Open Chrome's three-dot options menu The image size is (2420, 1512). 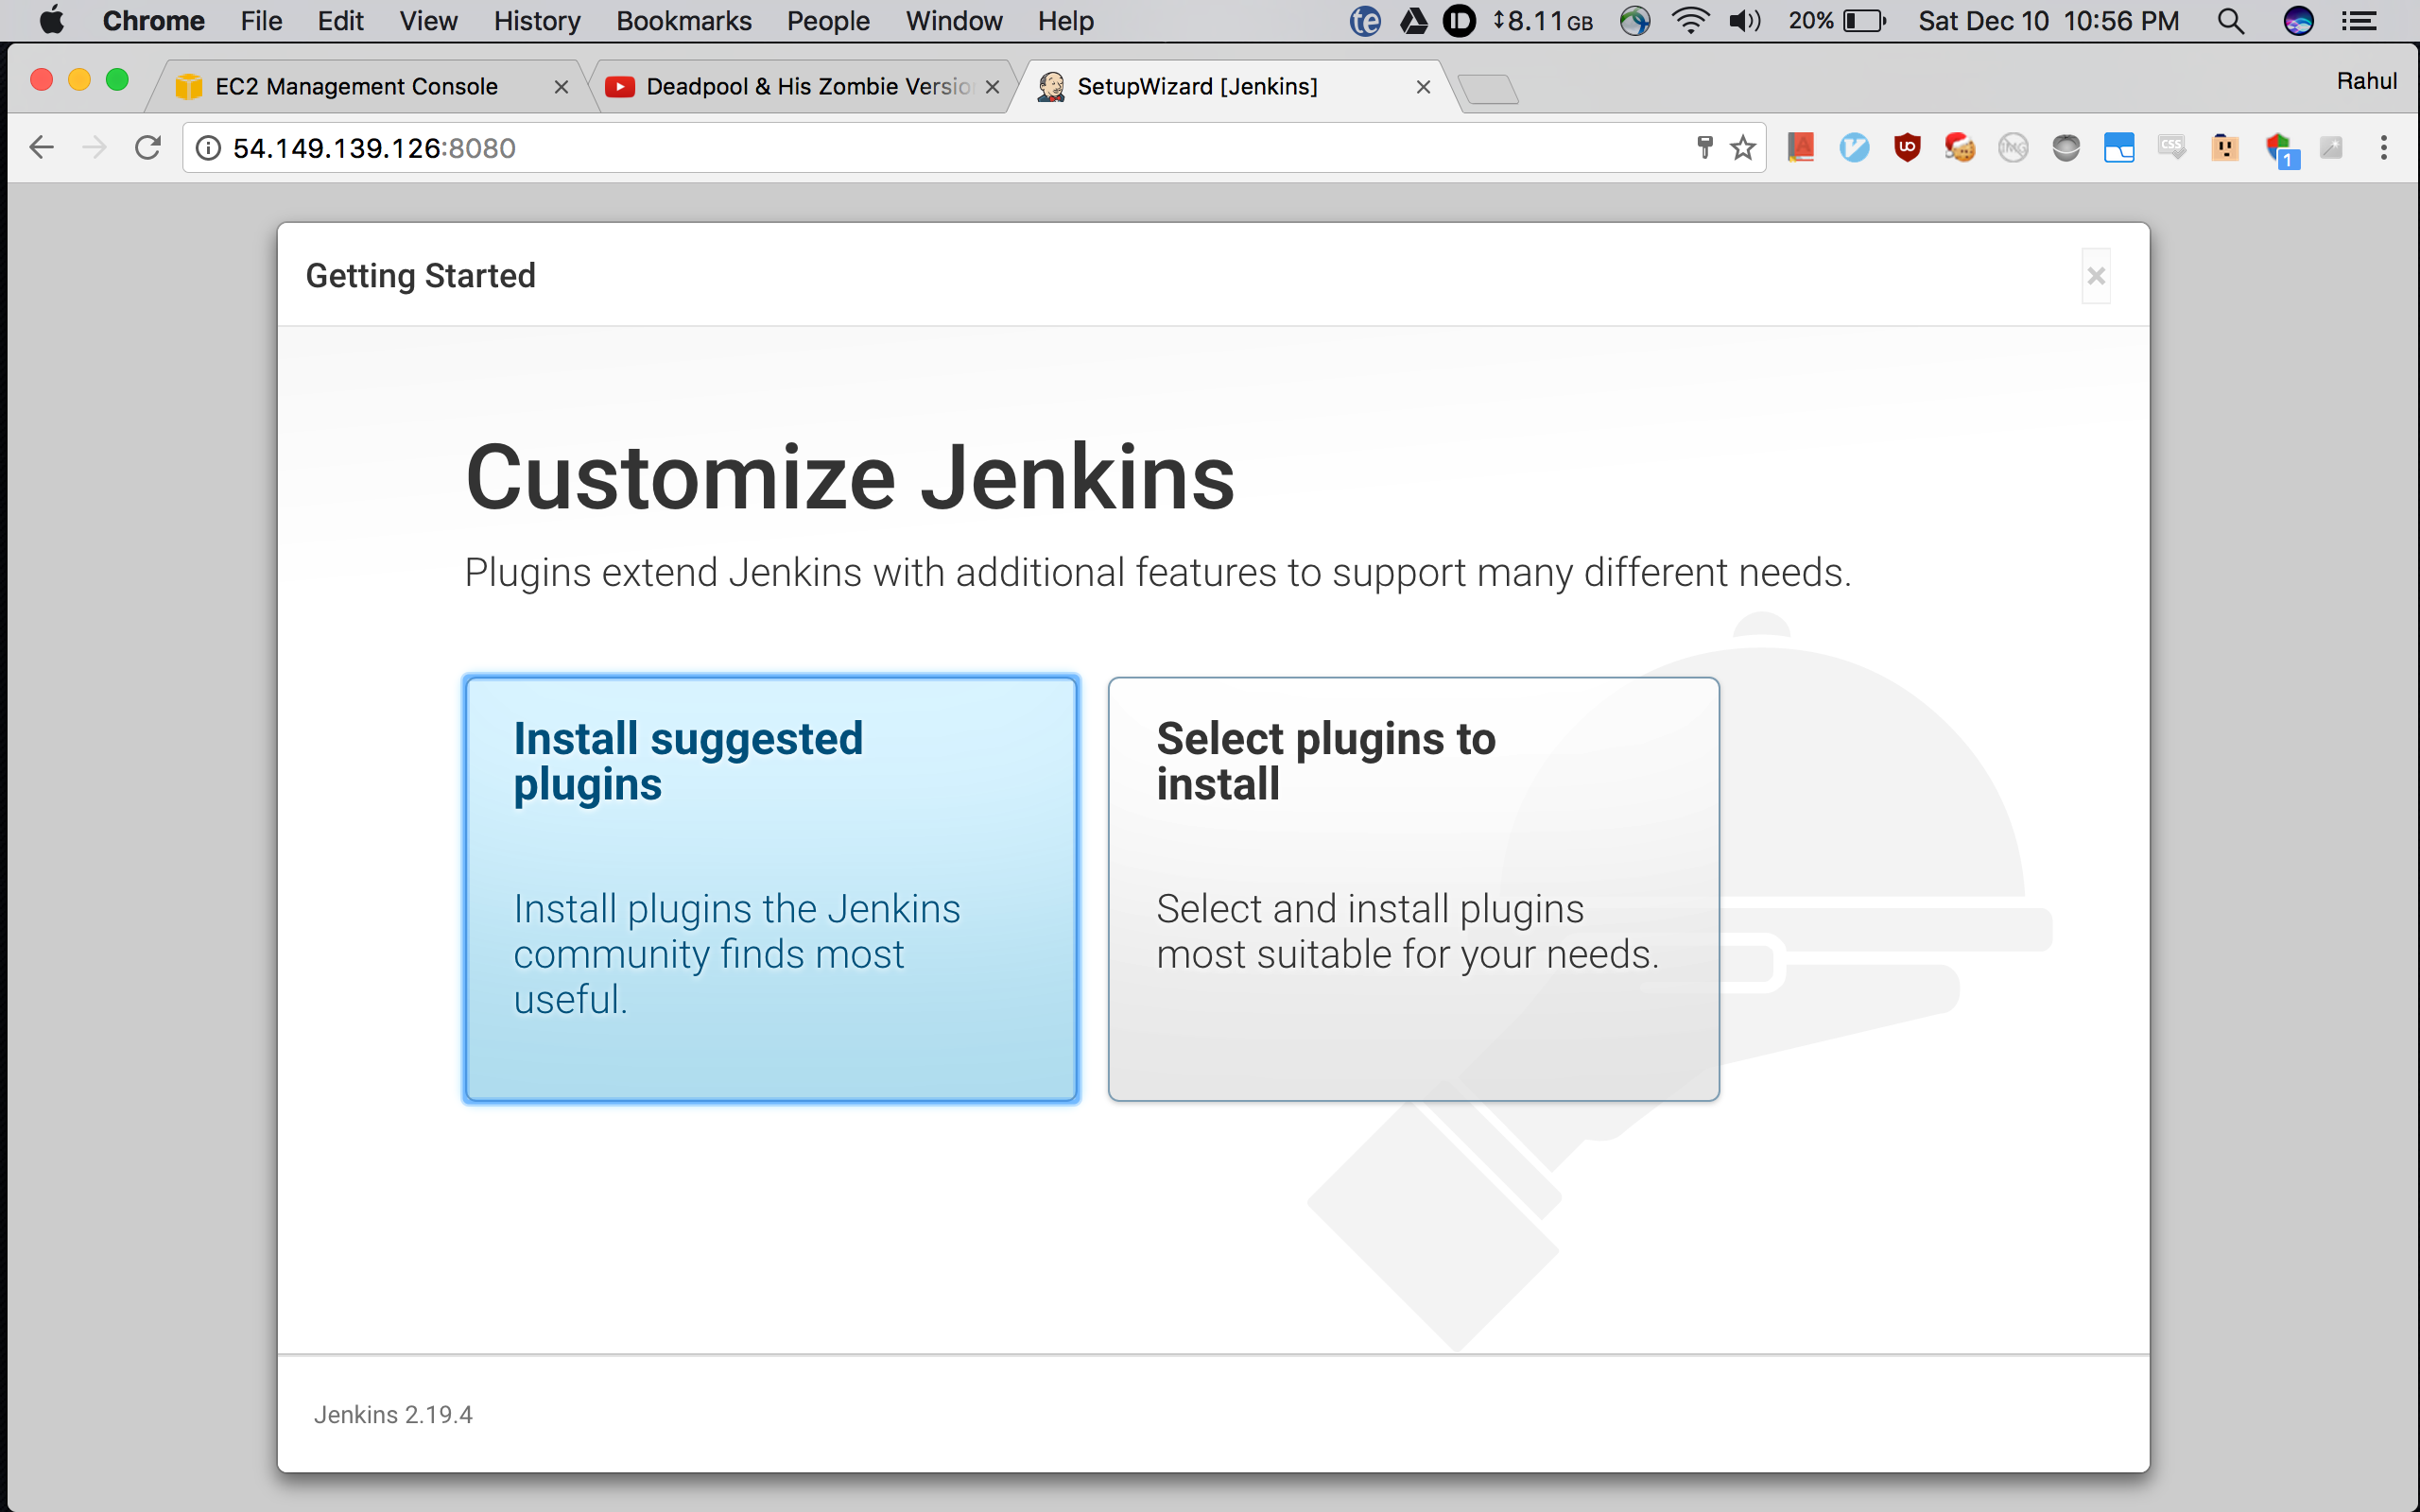(2384, 147)
